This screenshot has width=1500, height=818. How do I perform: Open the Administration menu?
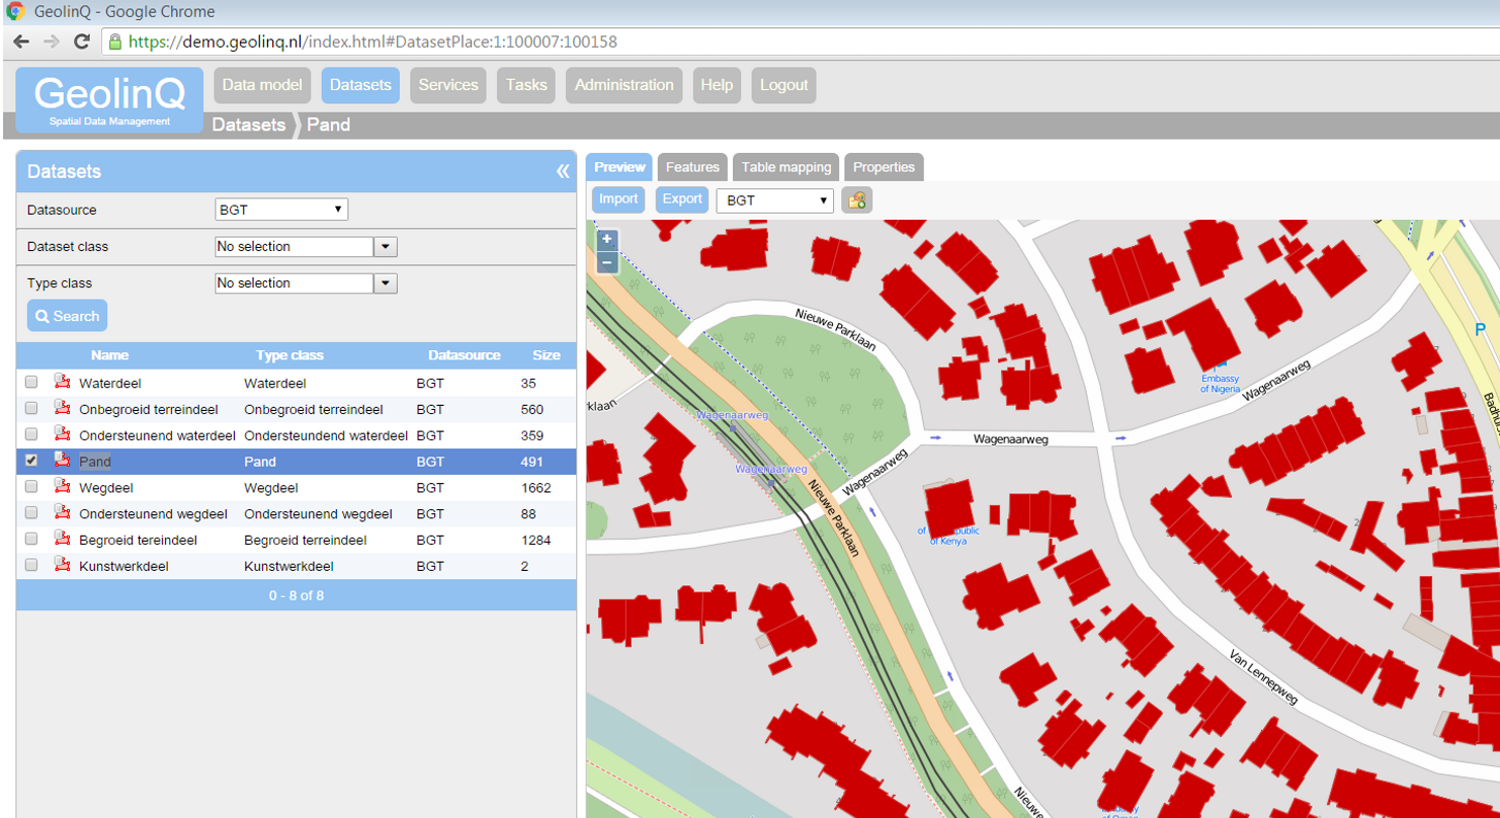[x=624, y=85]
